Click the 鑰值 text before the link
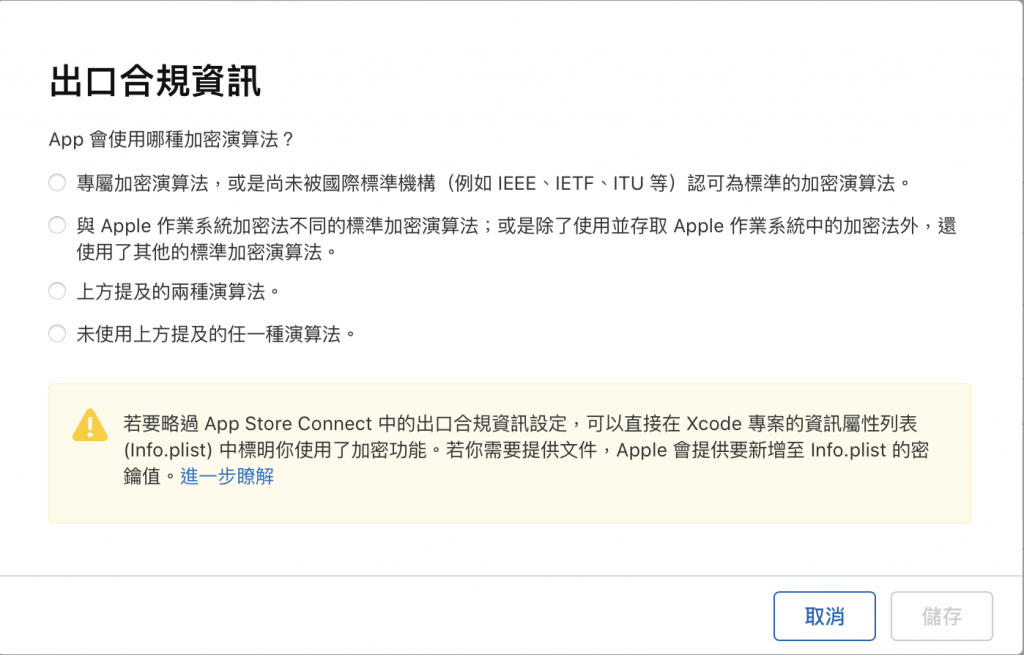The height and width of the screenshot is (655, 1024). 142,476
